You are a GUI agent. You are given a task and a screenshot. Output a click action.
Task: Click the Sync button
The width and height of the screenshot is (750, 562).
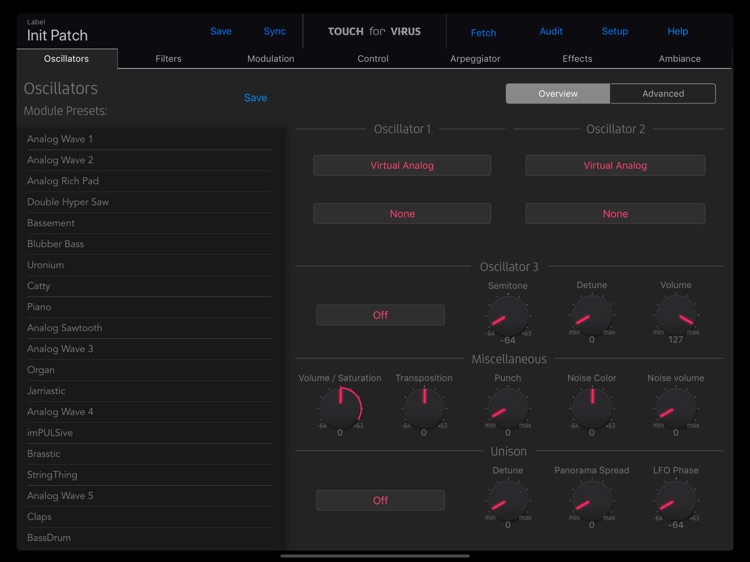click(x=275, y=32)
